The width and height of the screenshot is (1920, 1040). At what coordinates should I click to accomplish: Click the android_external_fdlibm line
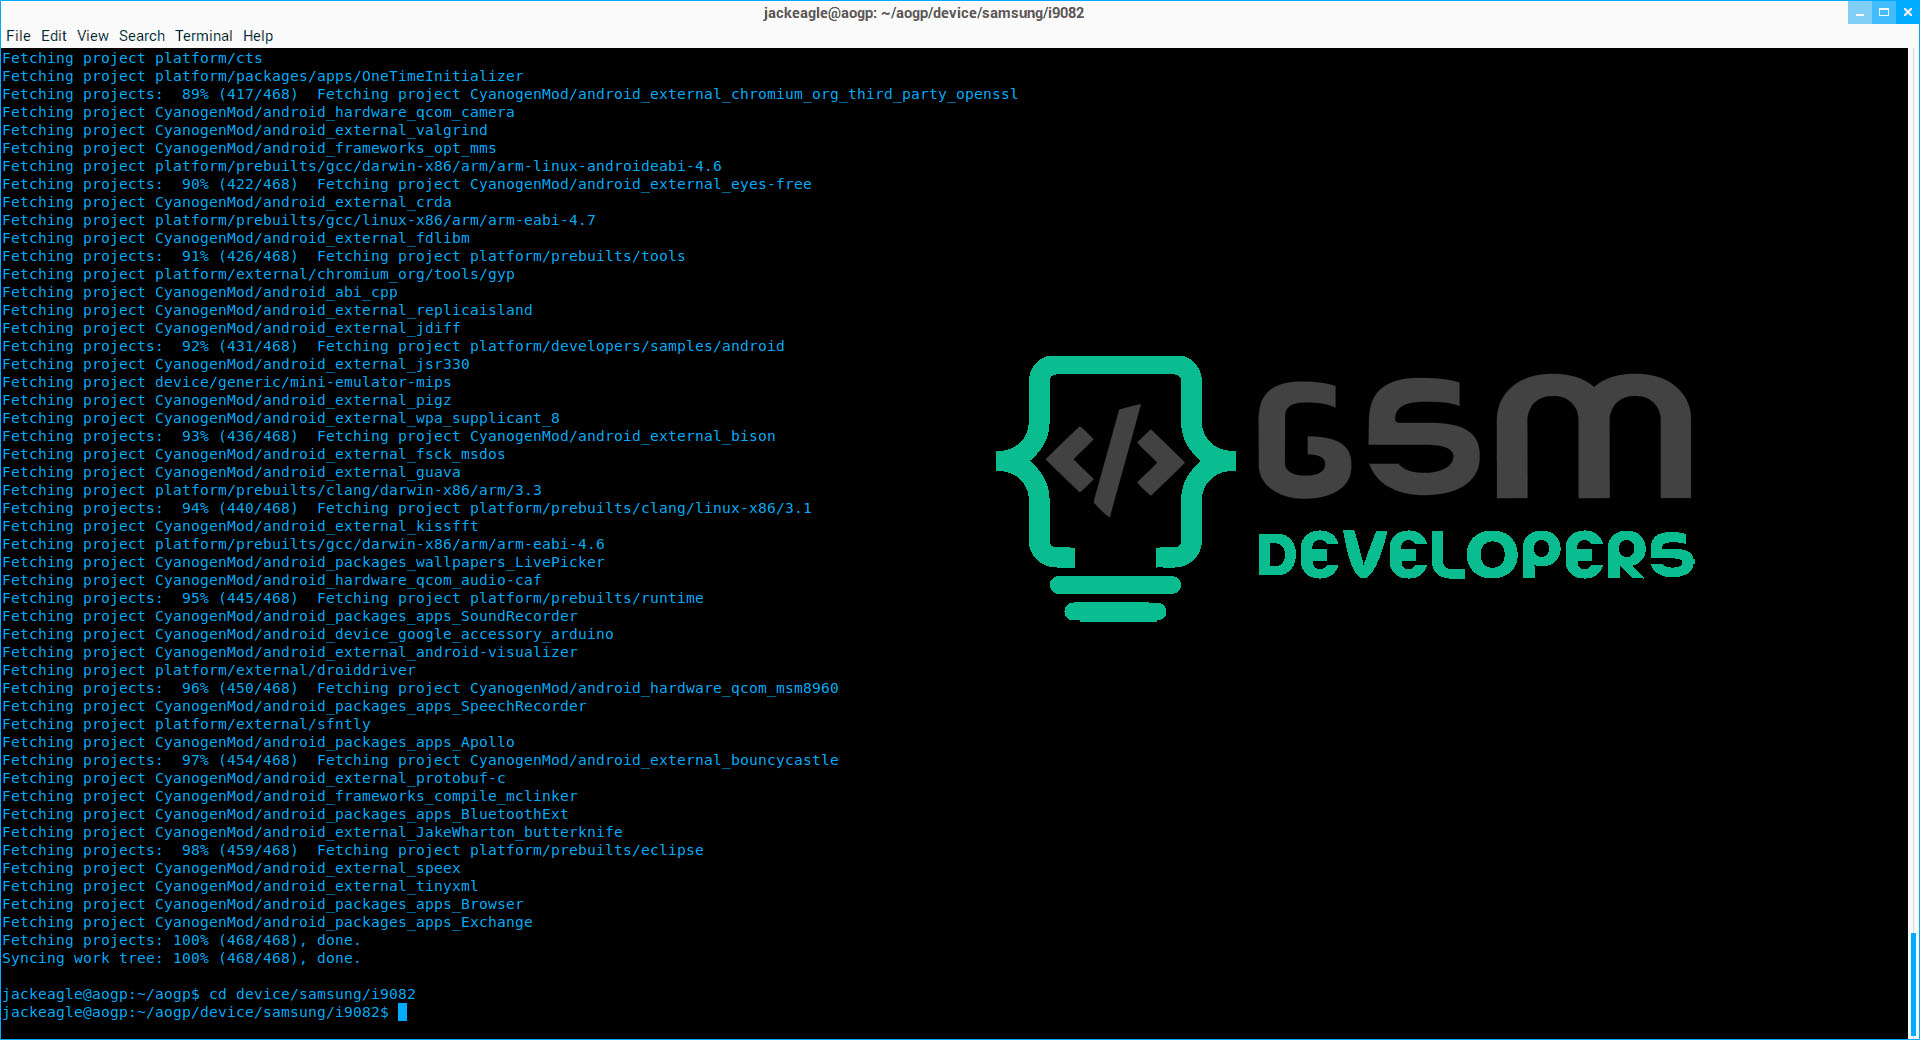coord(236,239)
